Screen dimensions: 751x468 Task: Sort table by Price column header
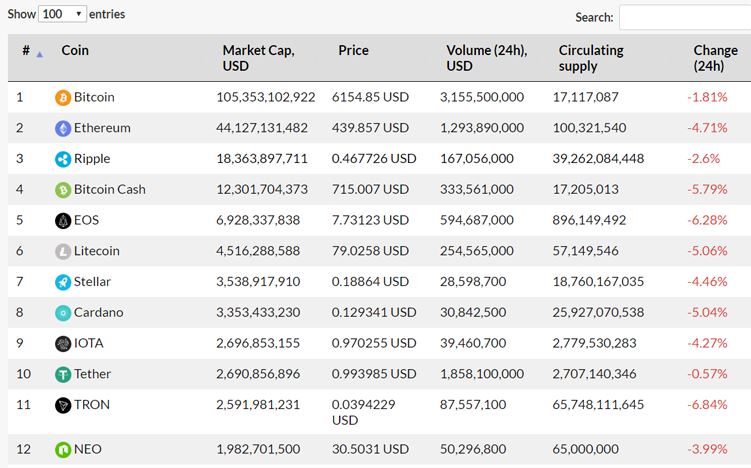(x=353, y=50)
